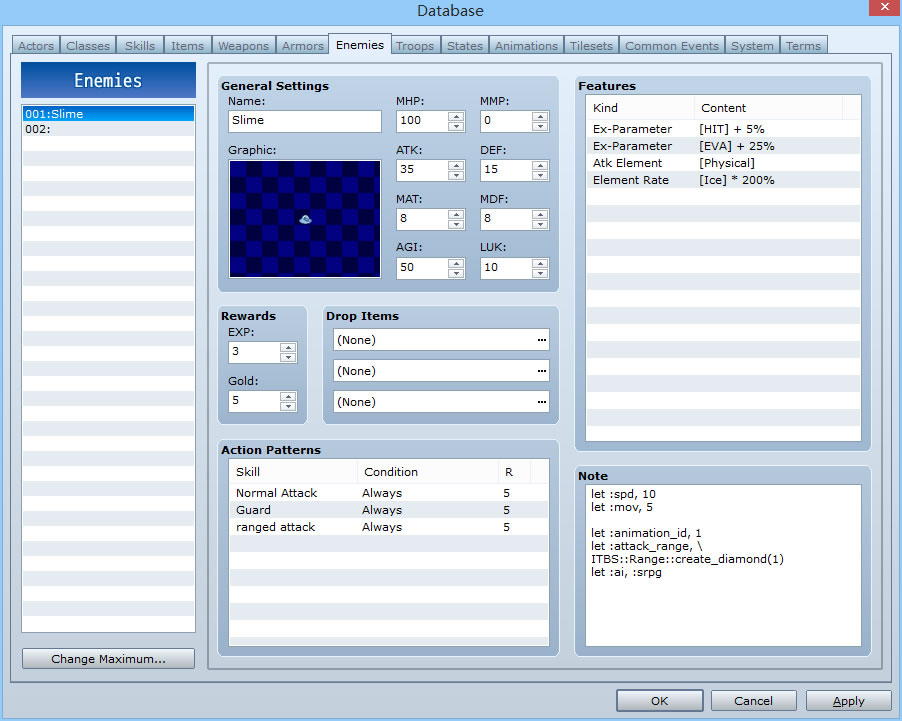Increase the EXP reward with up arrow
The width and height of the screenshot is (902, 721).
pos(288,347)
